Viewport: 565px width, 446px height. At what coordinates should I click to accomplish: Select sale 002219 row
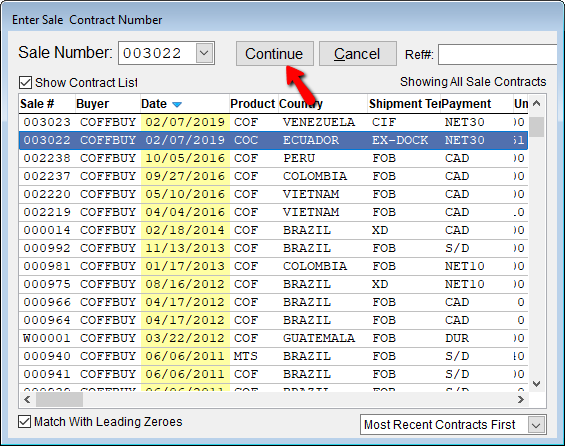273,212
